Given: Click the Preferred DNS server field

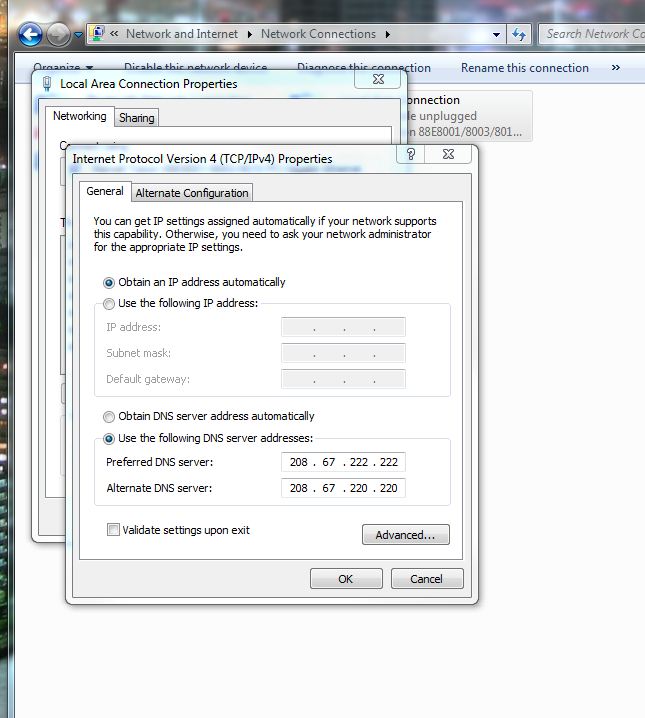Looking at the screenshot, I should 343,462.
